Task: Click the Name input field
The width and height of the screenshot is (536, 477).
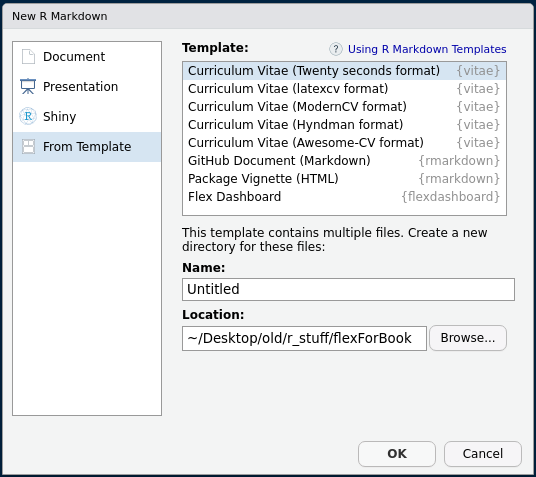Action: pos(348,289)
